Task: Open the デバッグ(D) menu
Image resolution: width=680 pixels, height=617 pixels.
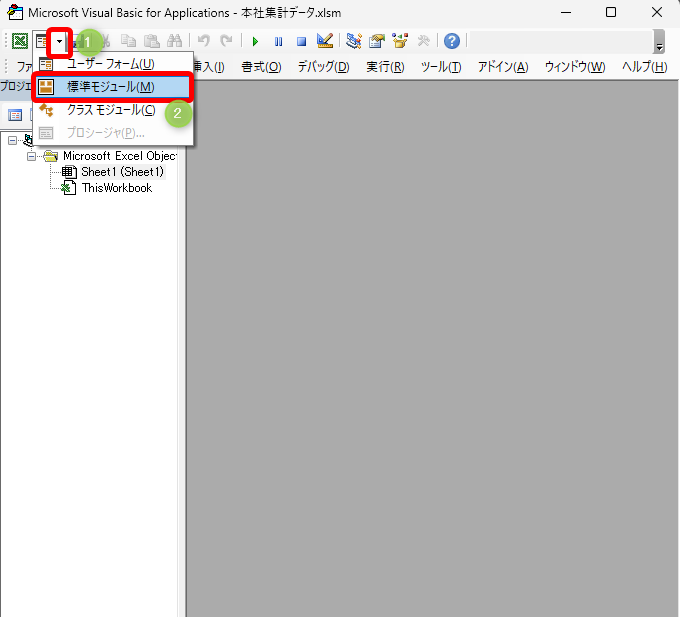Action: (x=323, y=67)
